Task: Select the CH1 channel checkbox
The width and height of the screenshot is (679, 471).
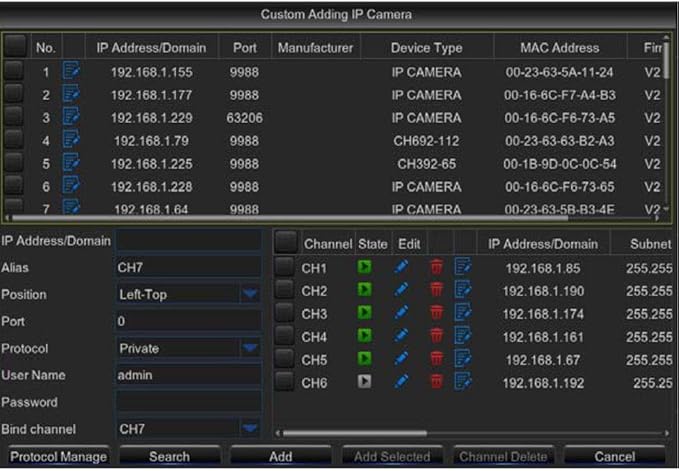Action: (284, 267)
